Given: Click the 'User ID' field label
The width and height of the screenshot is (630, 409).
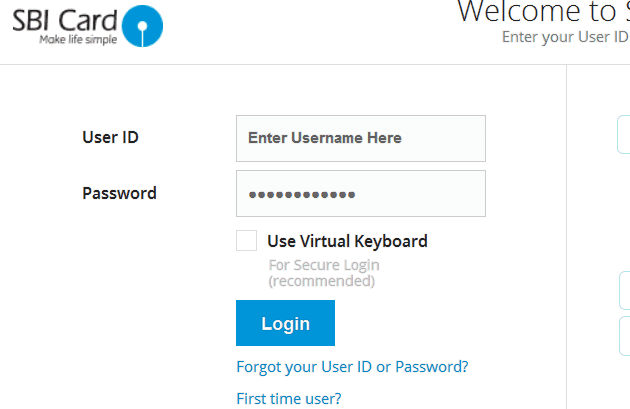Looking at the screenshot, I should [x=110, y=137].
